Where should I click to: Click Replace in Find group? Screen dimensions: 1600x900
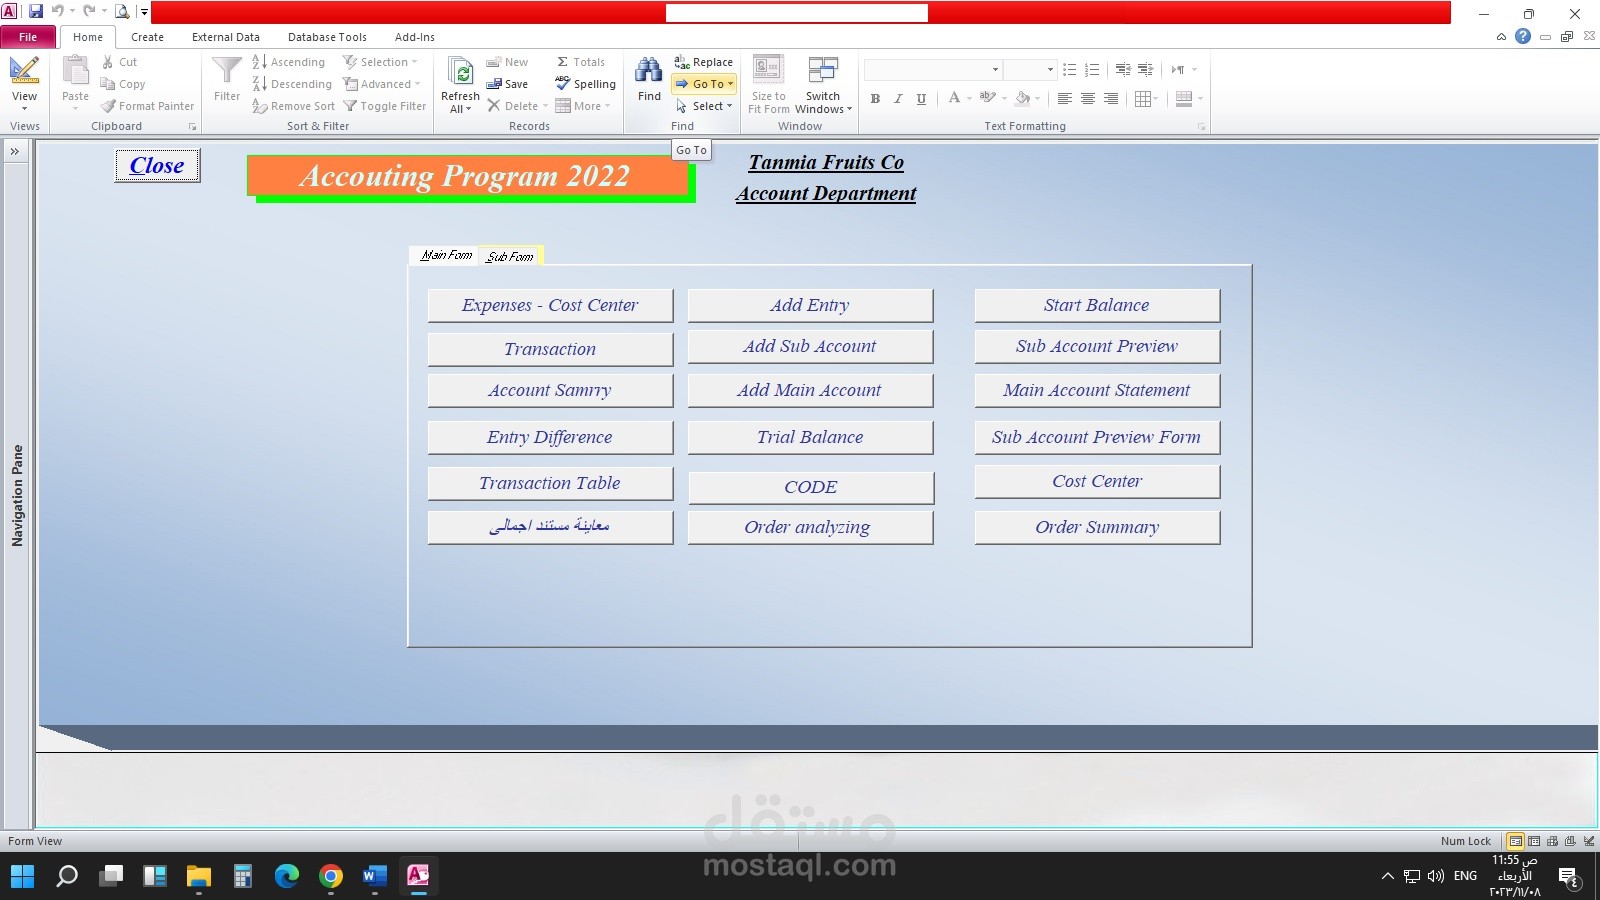(704, 62)
